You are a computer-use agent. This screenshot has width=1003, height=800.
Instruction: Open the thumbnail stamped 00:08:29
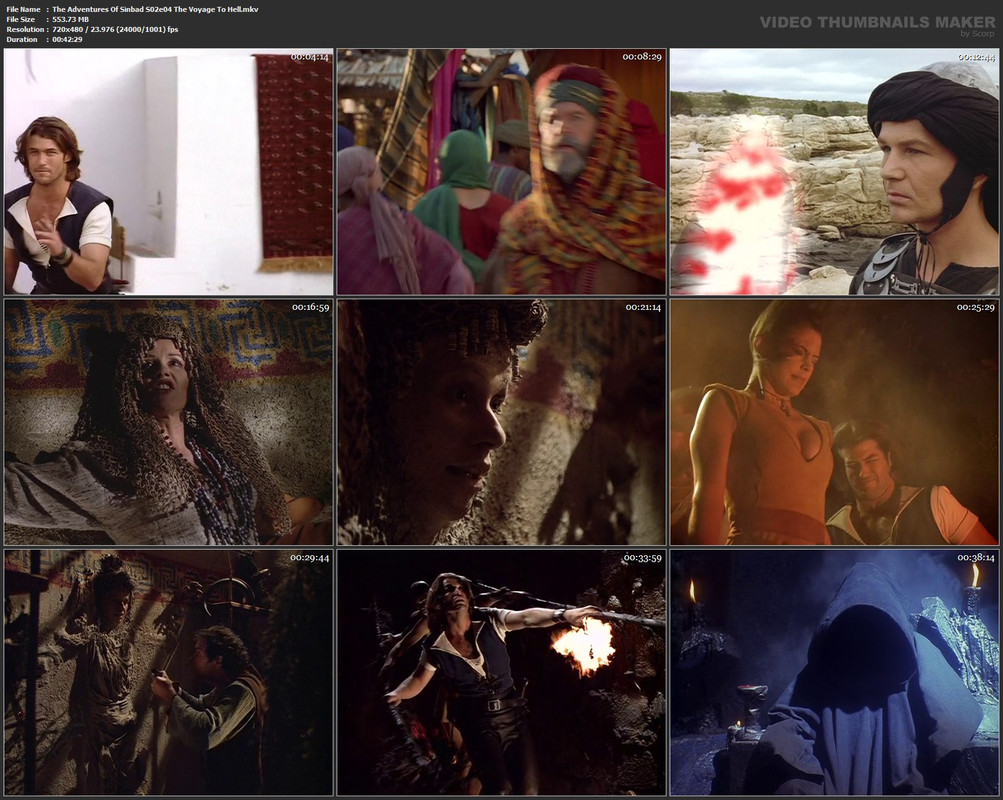click(502, 171)
